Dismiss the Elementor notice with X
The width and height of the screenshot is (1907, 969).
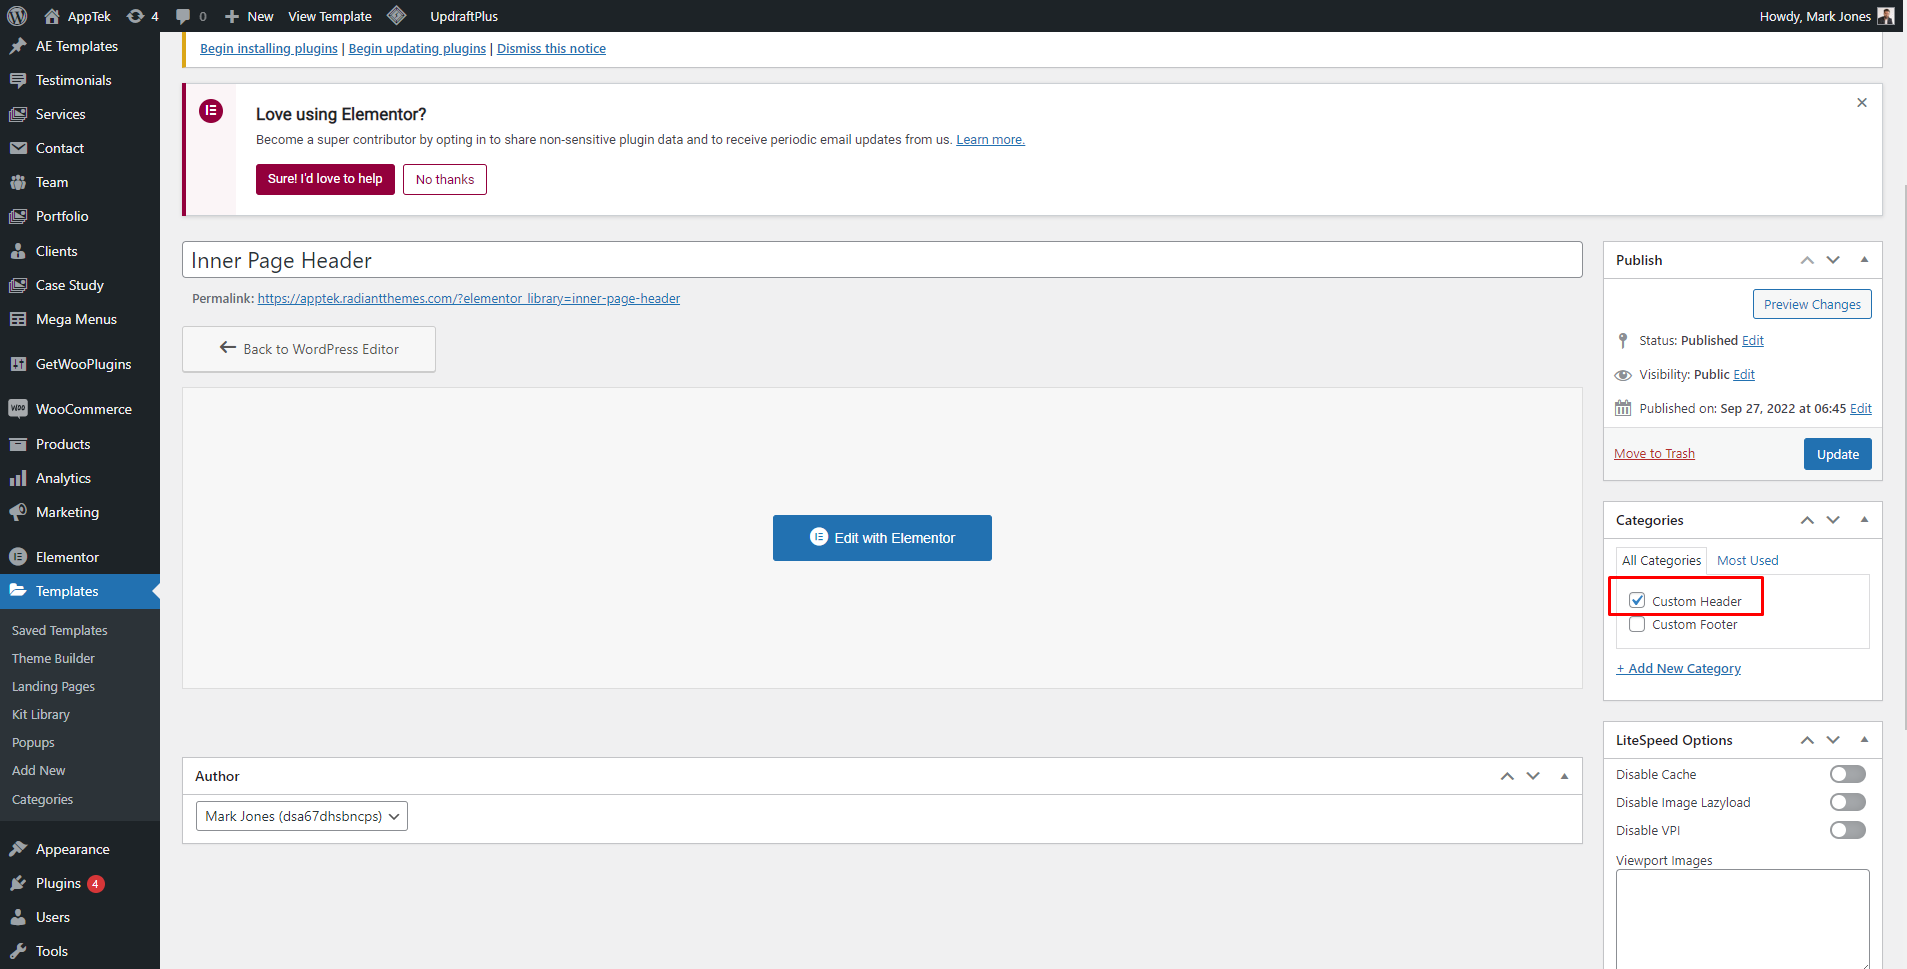point(1861,103)
